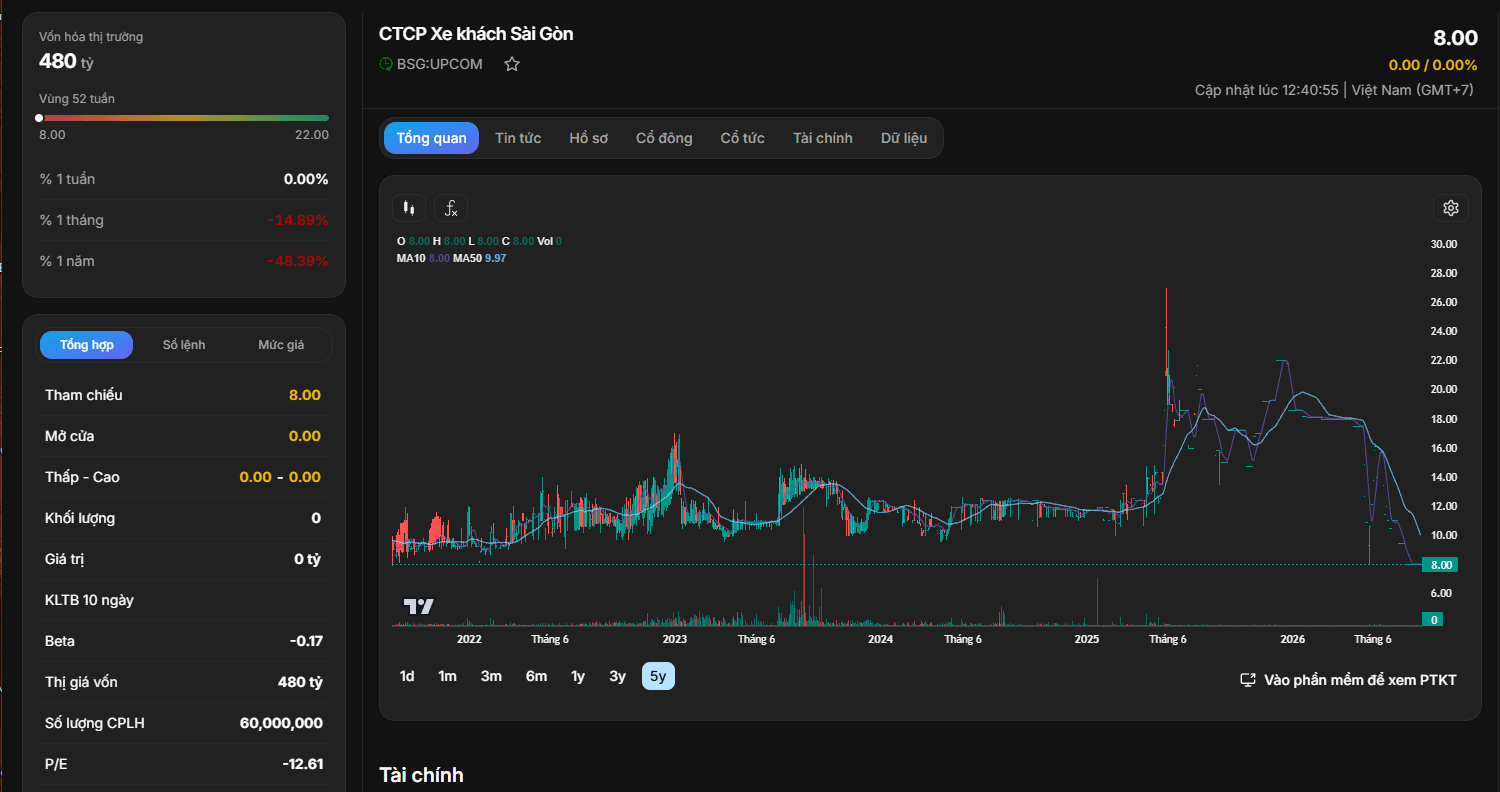
Task: Select the 5y chart range
Action: [x=658, y=676]
